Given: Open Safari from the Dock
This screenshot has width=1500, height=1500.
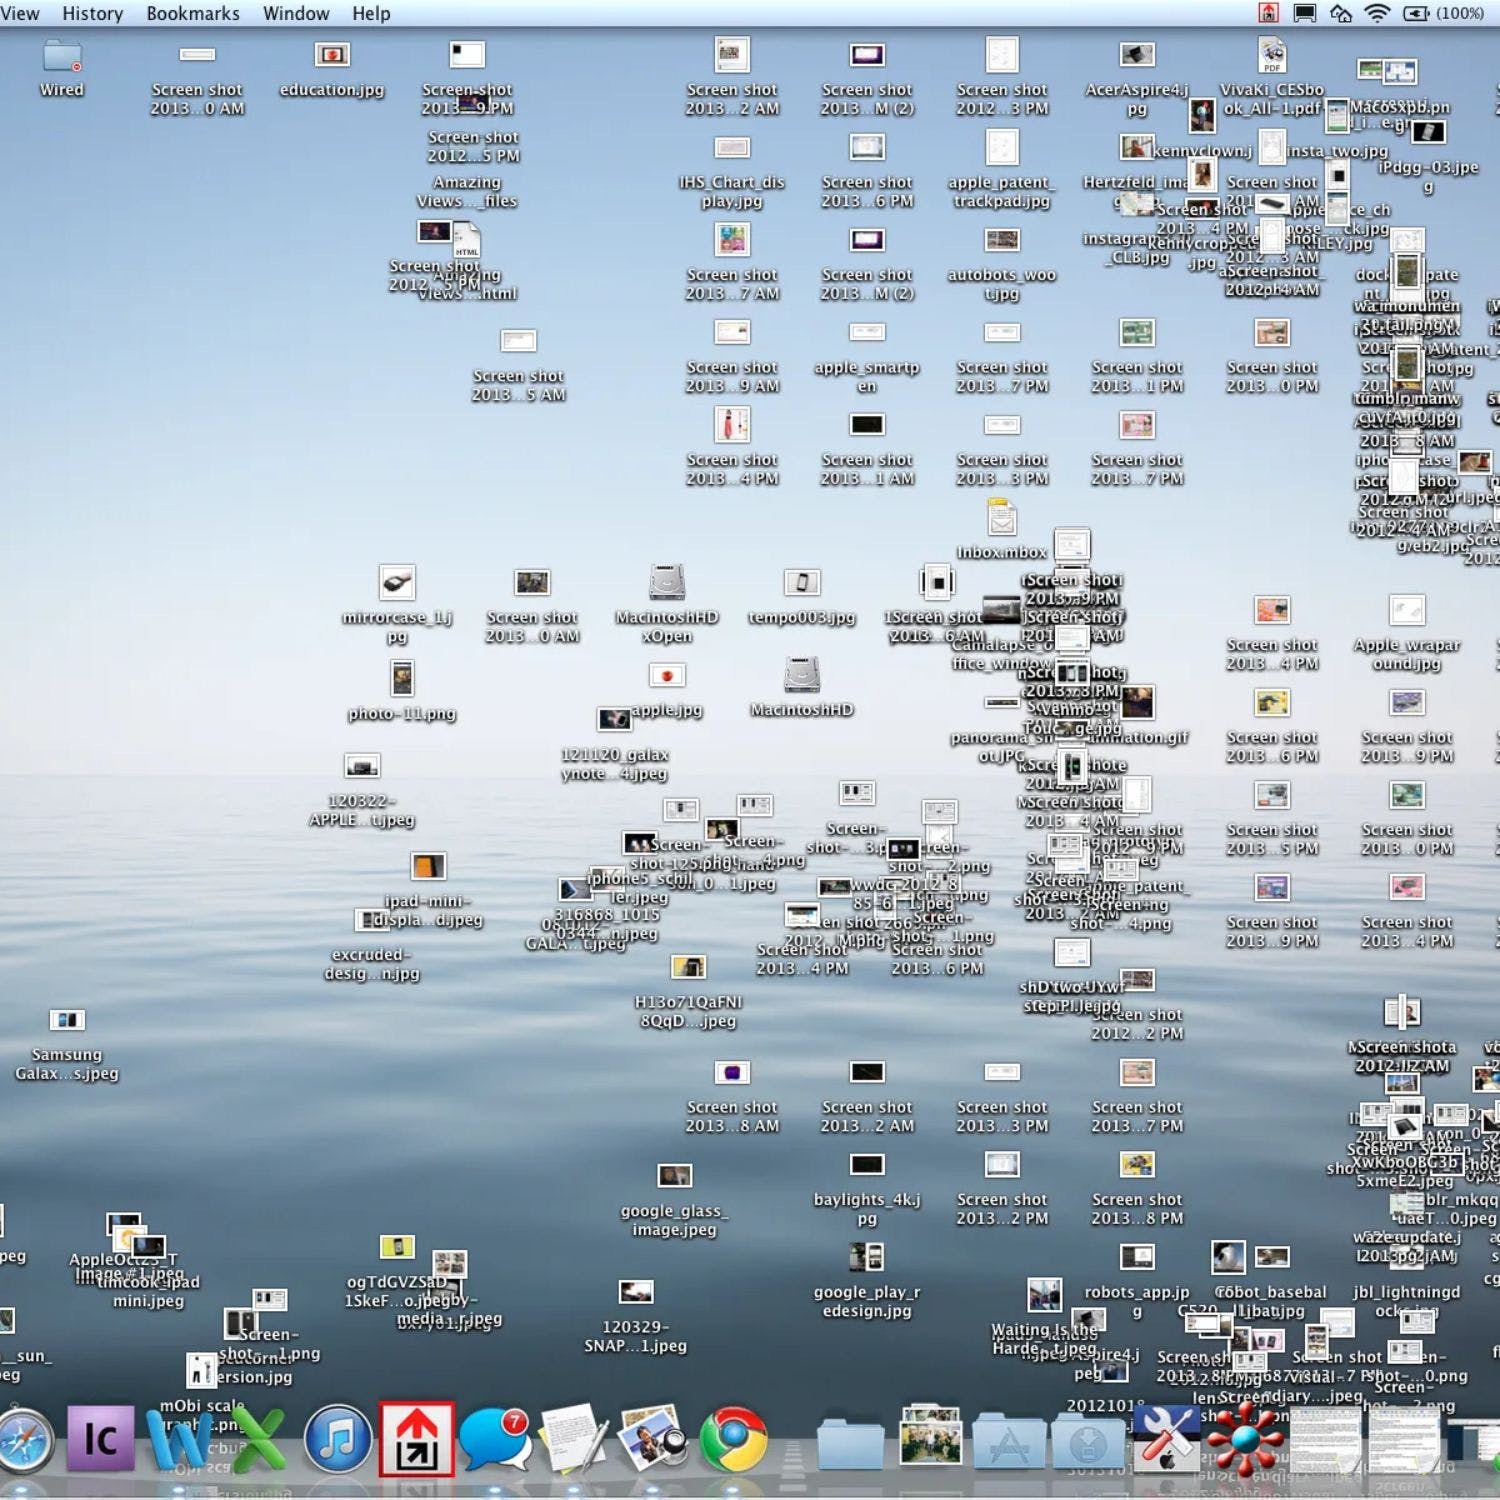Looking at the screenshot, I should click(25, 1438).
